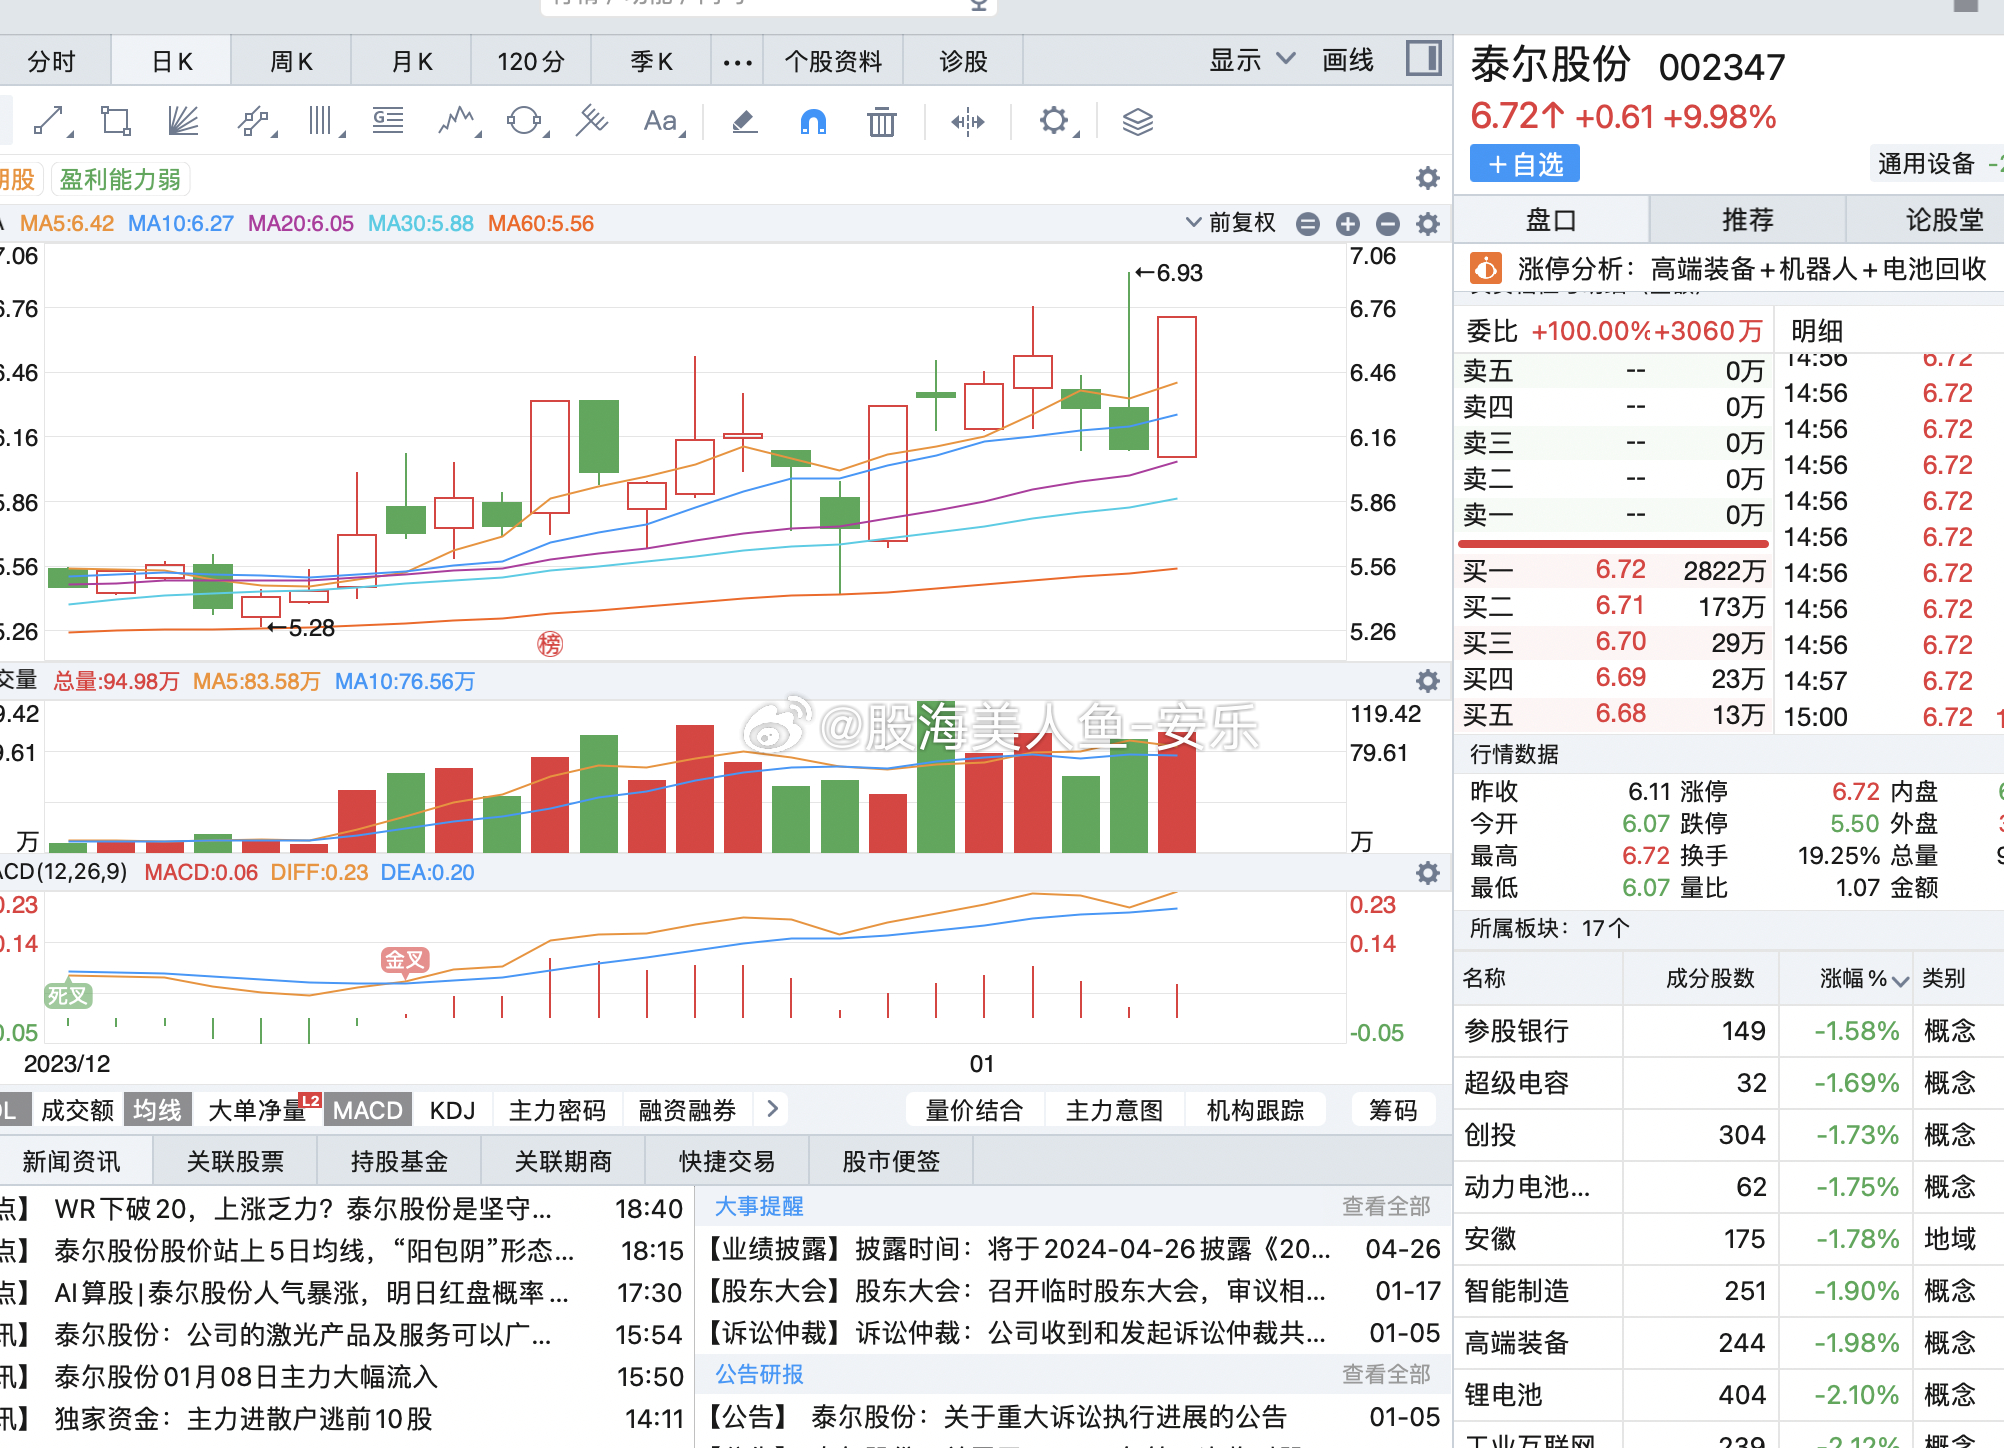
Task: Open settings gear beside 盈利能力弱 tag
Action: pos(1428,178)
